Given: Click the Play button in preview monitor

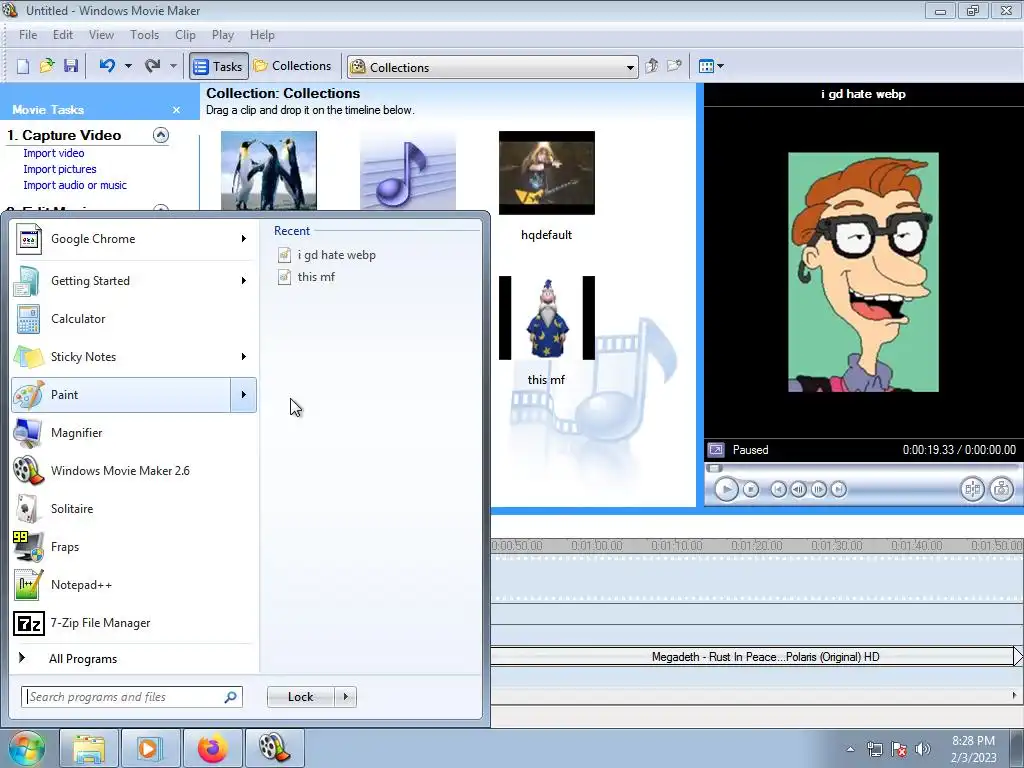Looking at the screenshot, I should [726, 489].
